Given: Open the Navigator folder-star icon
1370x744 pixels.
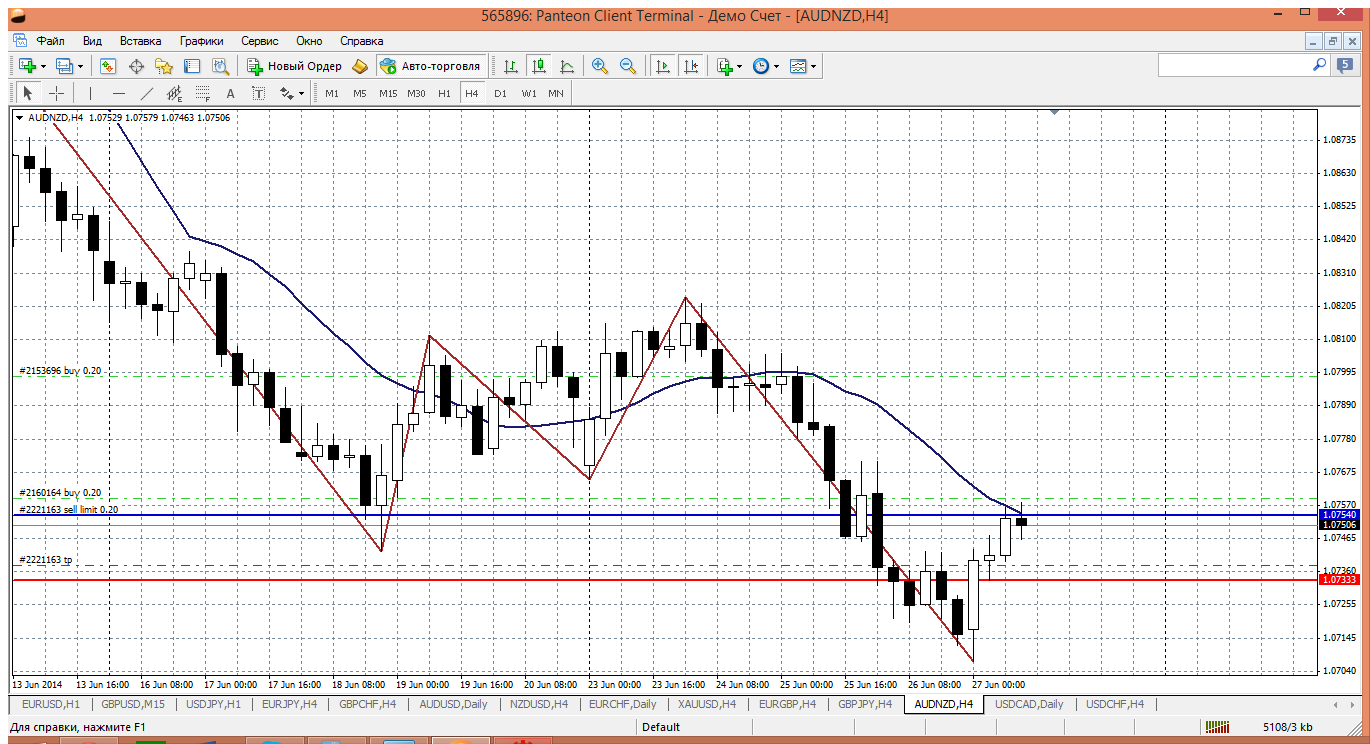Looking at the screenshot, I should pyautogui.click(x=164, y=66).
